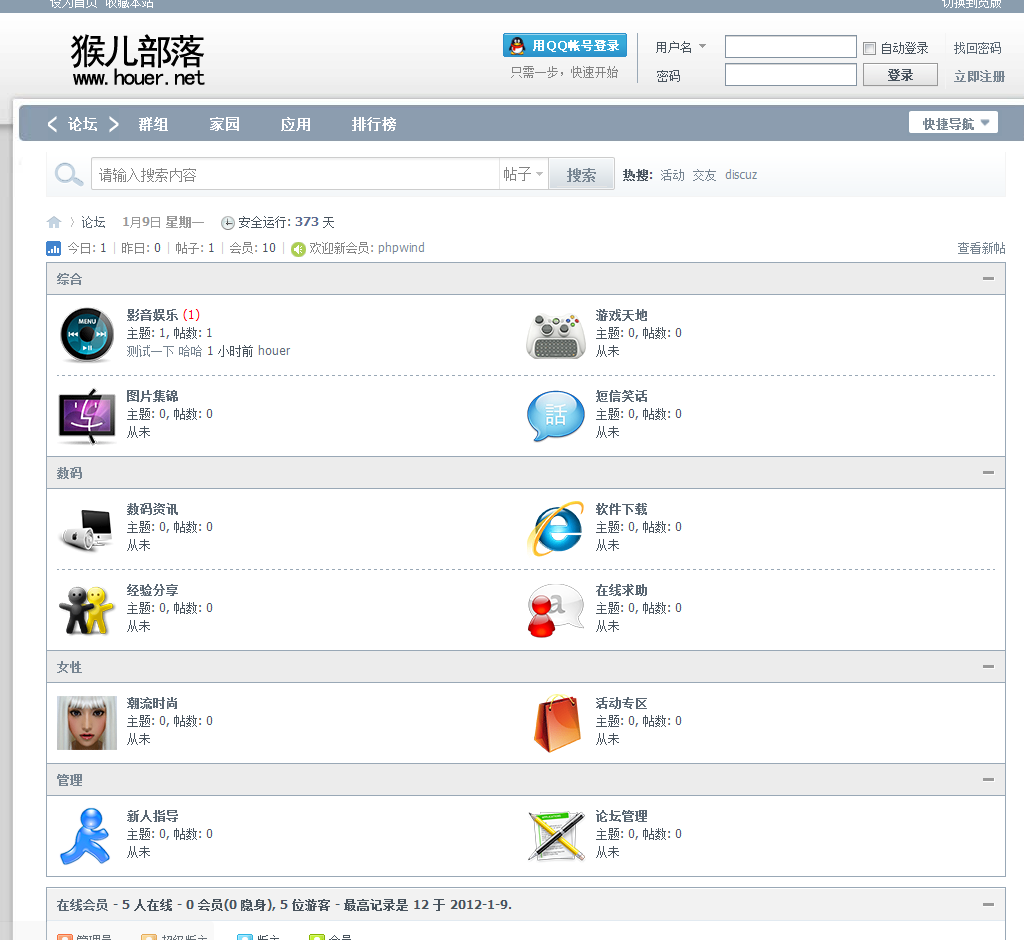Open the 游戏天地 game controller icon
This screenshot has width=1024, height=940.
pyautogui.click(x=556, y=336)
